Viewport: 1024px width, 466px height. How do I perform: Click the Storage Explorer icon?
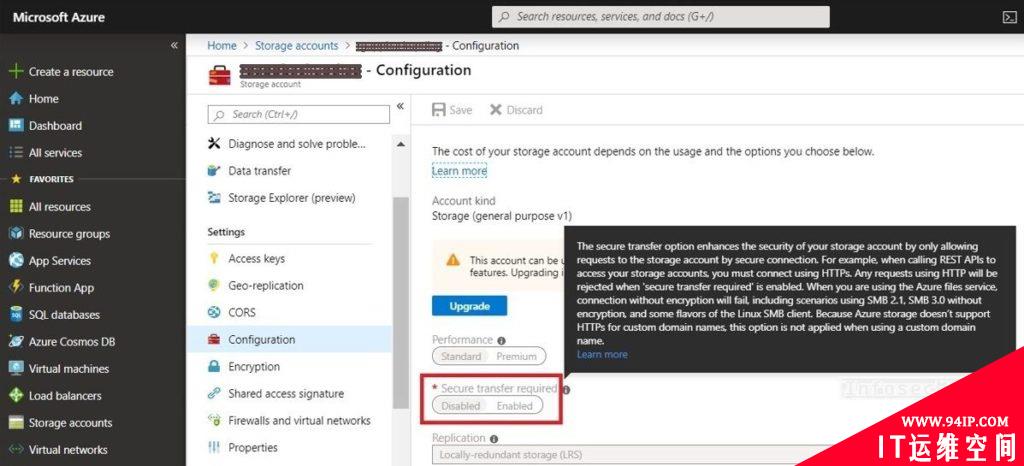(x=214, y=197)
